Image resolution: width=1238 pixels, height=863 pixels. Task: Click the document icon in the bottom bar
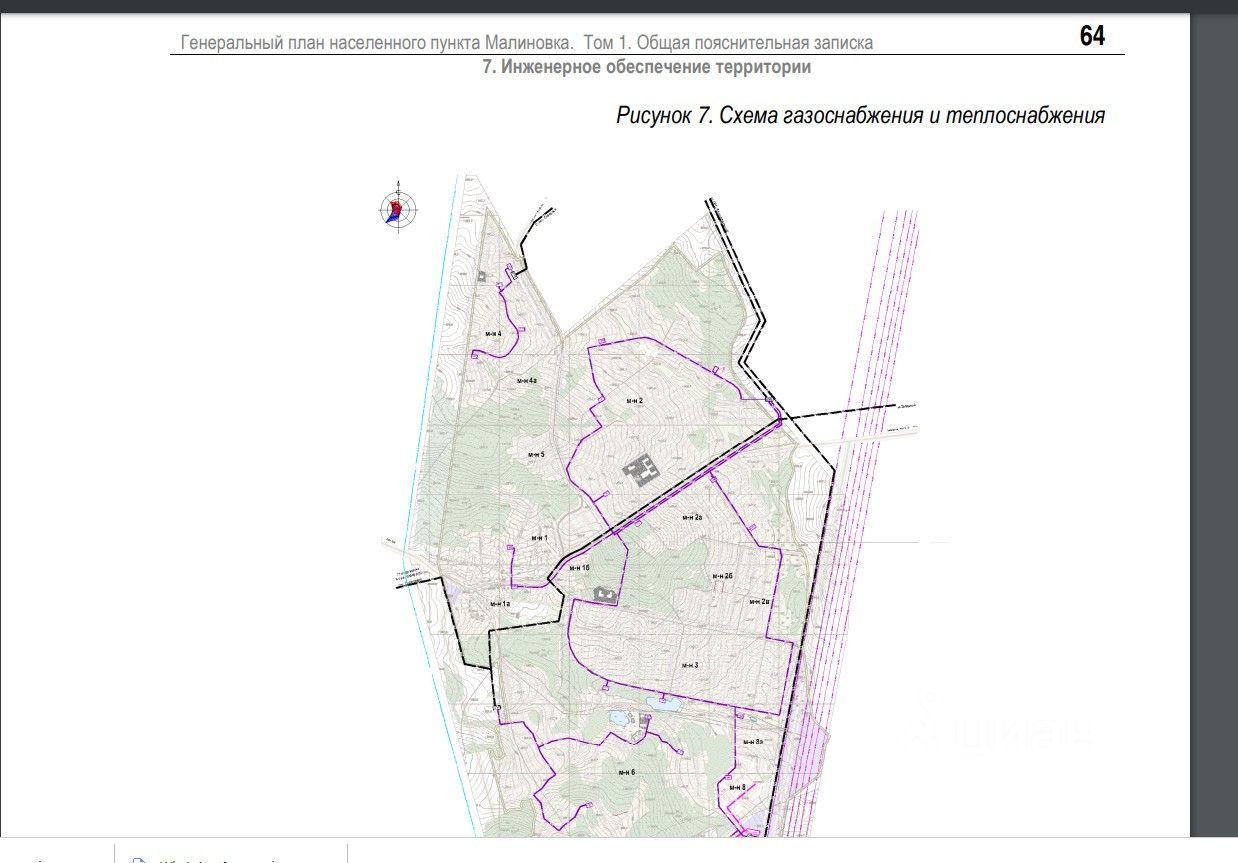[x=141, y=859]
